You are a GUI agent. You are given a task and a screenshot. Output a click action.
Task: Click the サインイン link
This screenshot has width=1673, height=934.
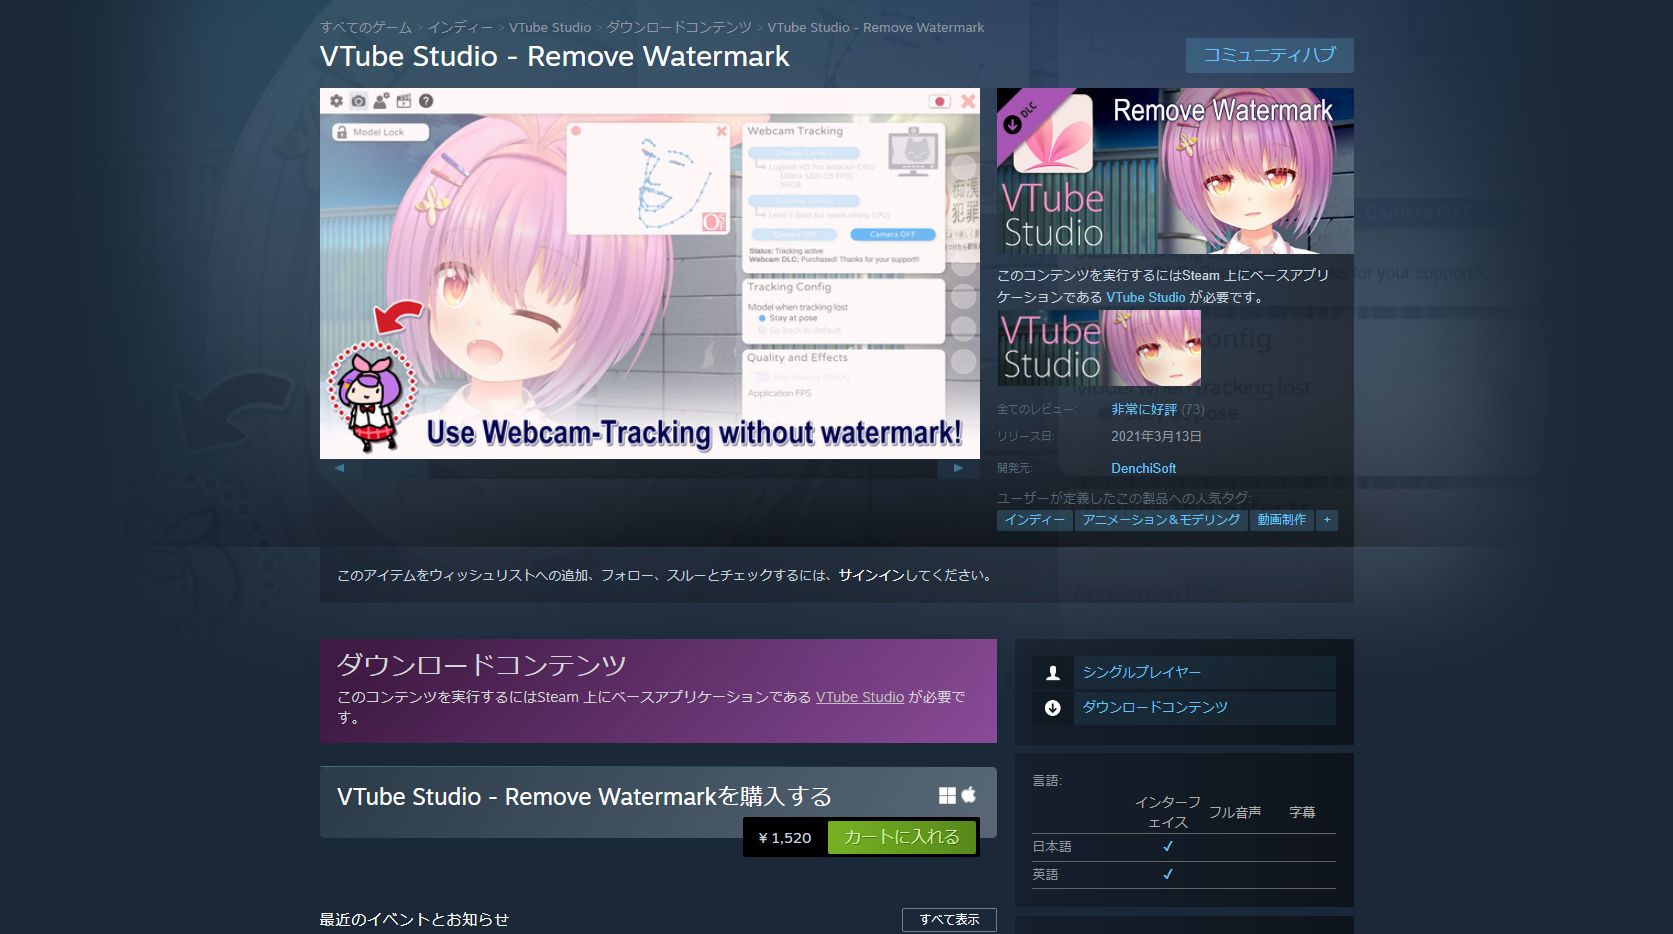tap(871, 575)
